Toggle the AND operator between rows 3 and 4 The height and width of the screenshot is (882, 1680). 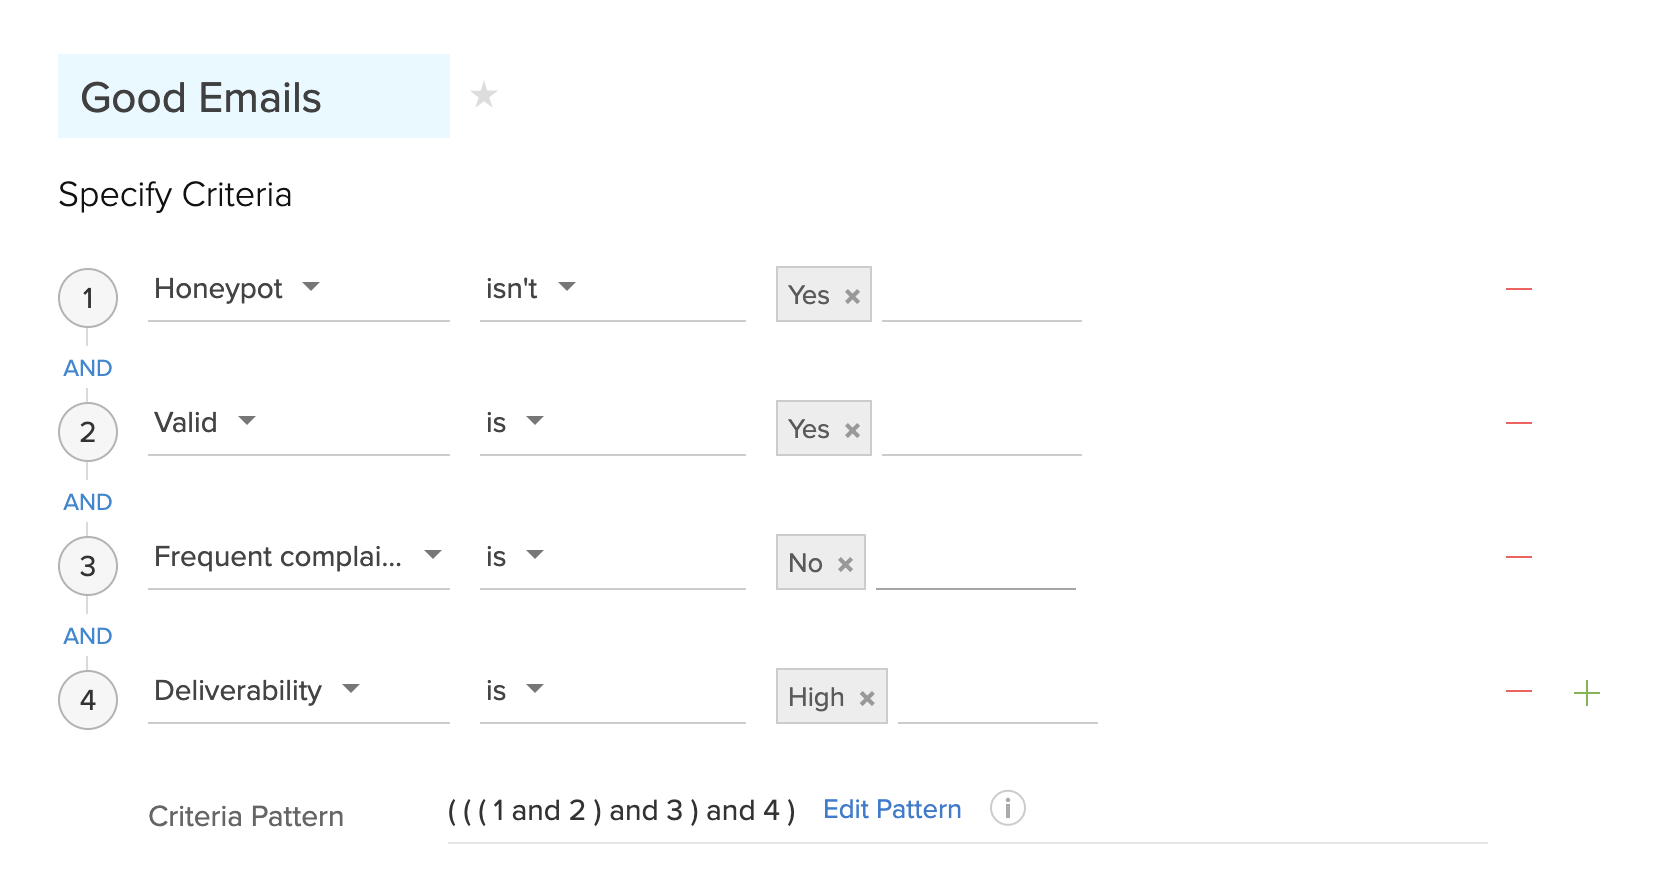[x=88, y=636]
